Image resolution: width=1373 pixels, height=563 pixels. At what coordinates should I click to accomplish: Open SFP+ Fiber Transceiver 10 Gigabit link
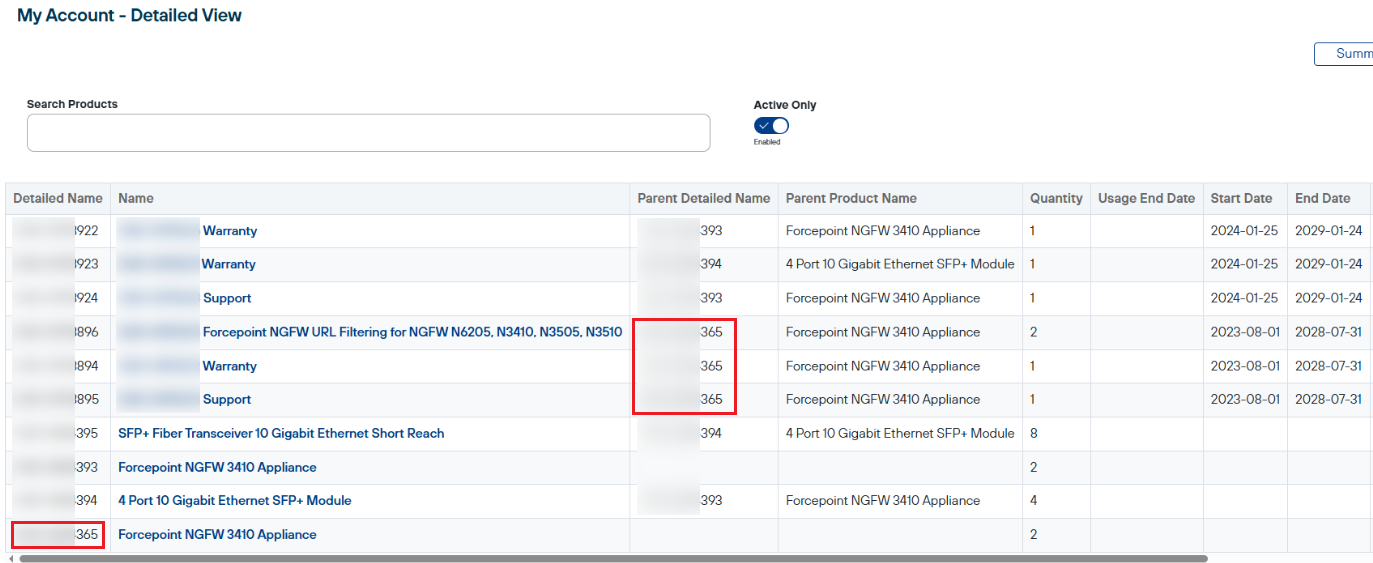click(x=281, y=434)
